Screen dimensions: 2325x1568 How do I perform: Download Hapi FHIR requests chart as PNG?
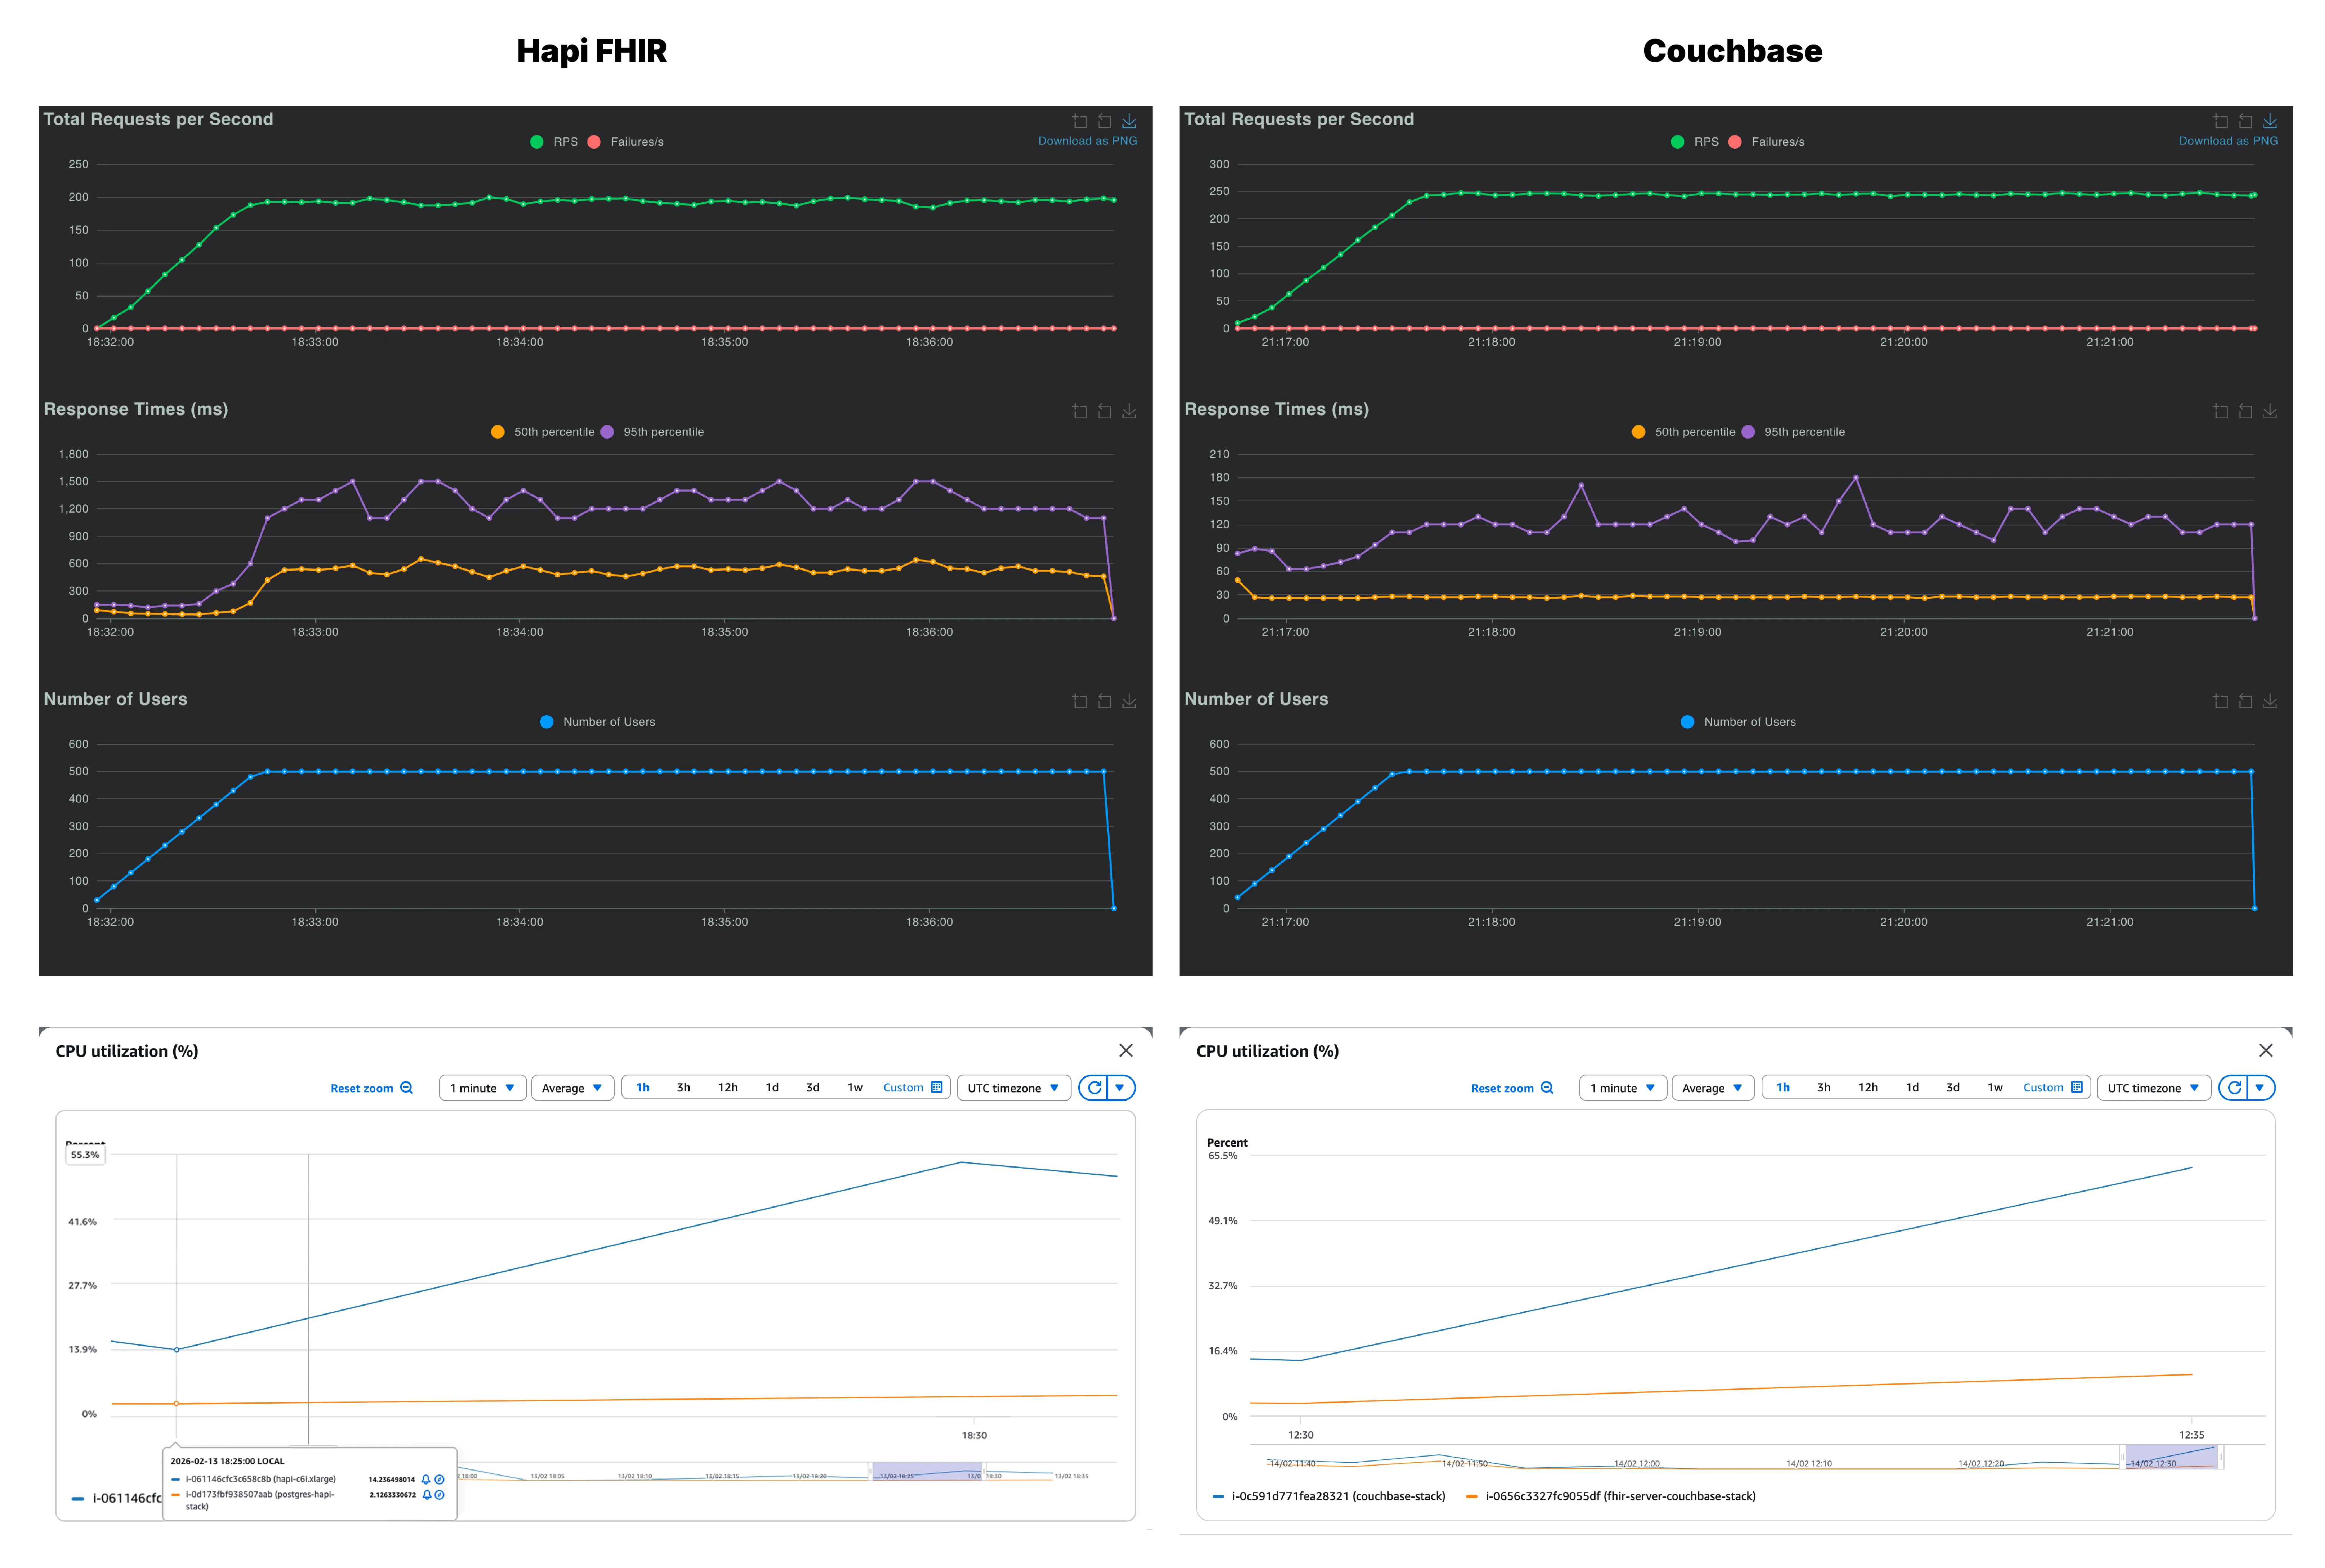1129,122
